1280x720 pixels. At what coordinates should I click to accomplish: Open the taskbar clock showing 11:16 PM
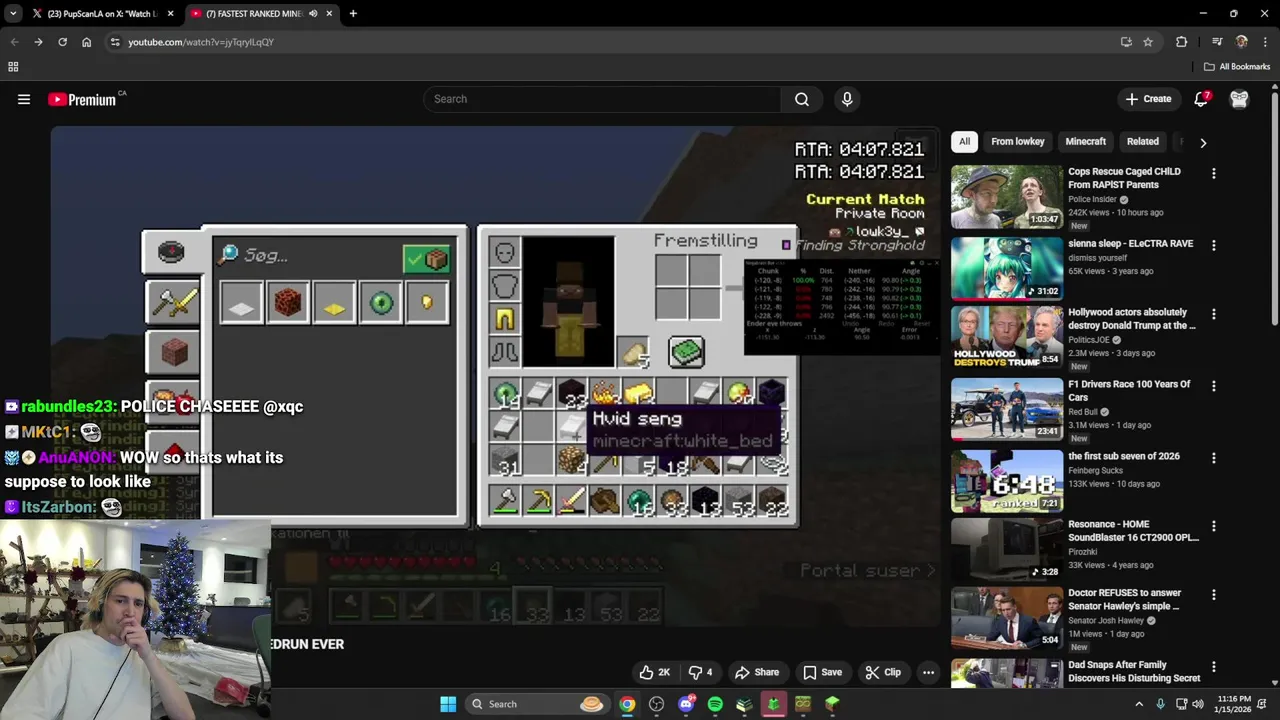tap(1235, 704)
